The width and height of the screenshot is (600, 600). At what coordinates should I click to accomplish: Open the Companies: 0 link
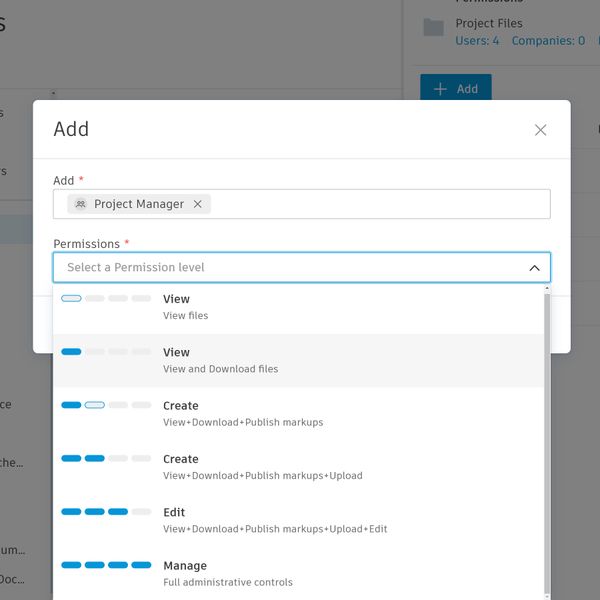[548, 41]
